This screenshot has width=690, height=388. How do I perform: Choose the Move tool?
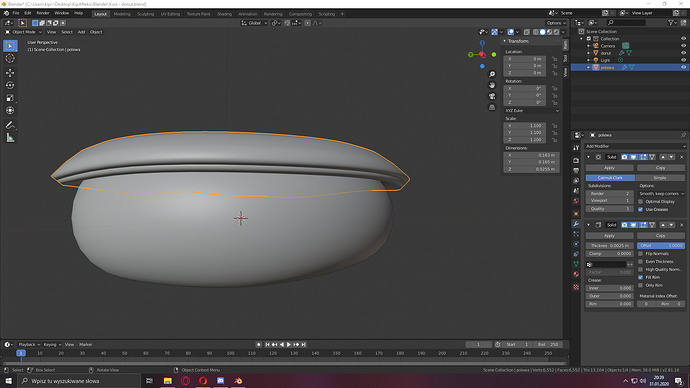[x=10, y=73]
